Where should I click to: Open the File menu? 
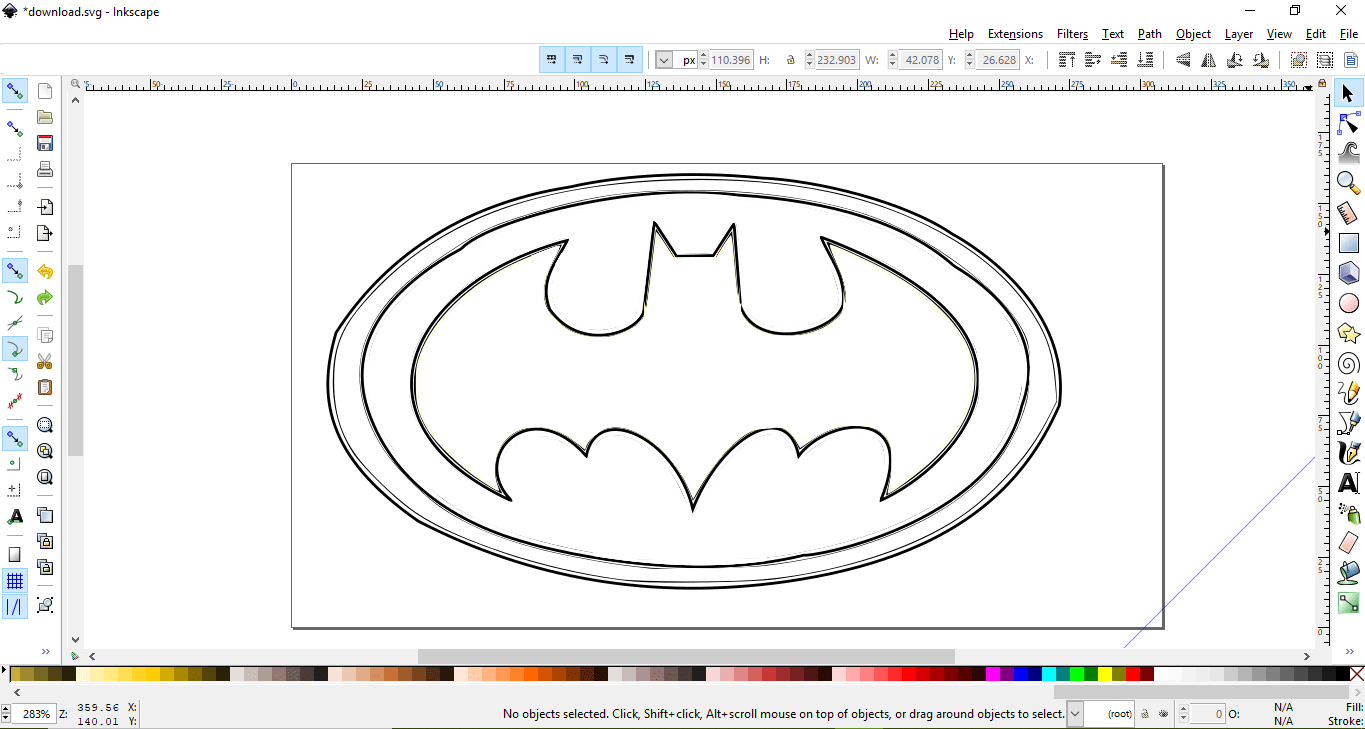[1349, 34]
